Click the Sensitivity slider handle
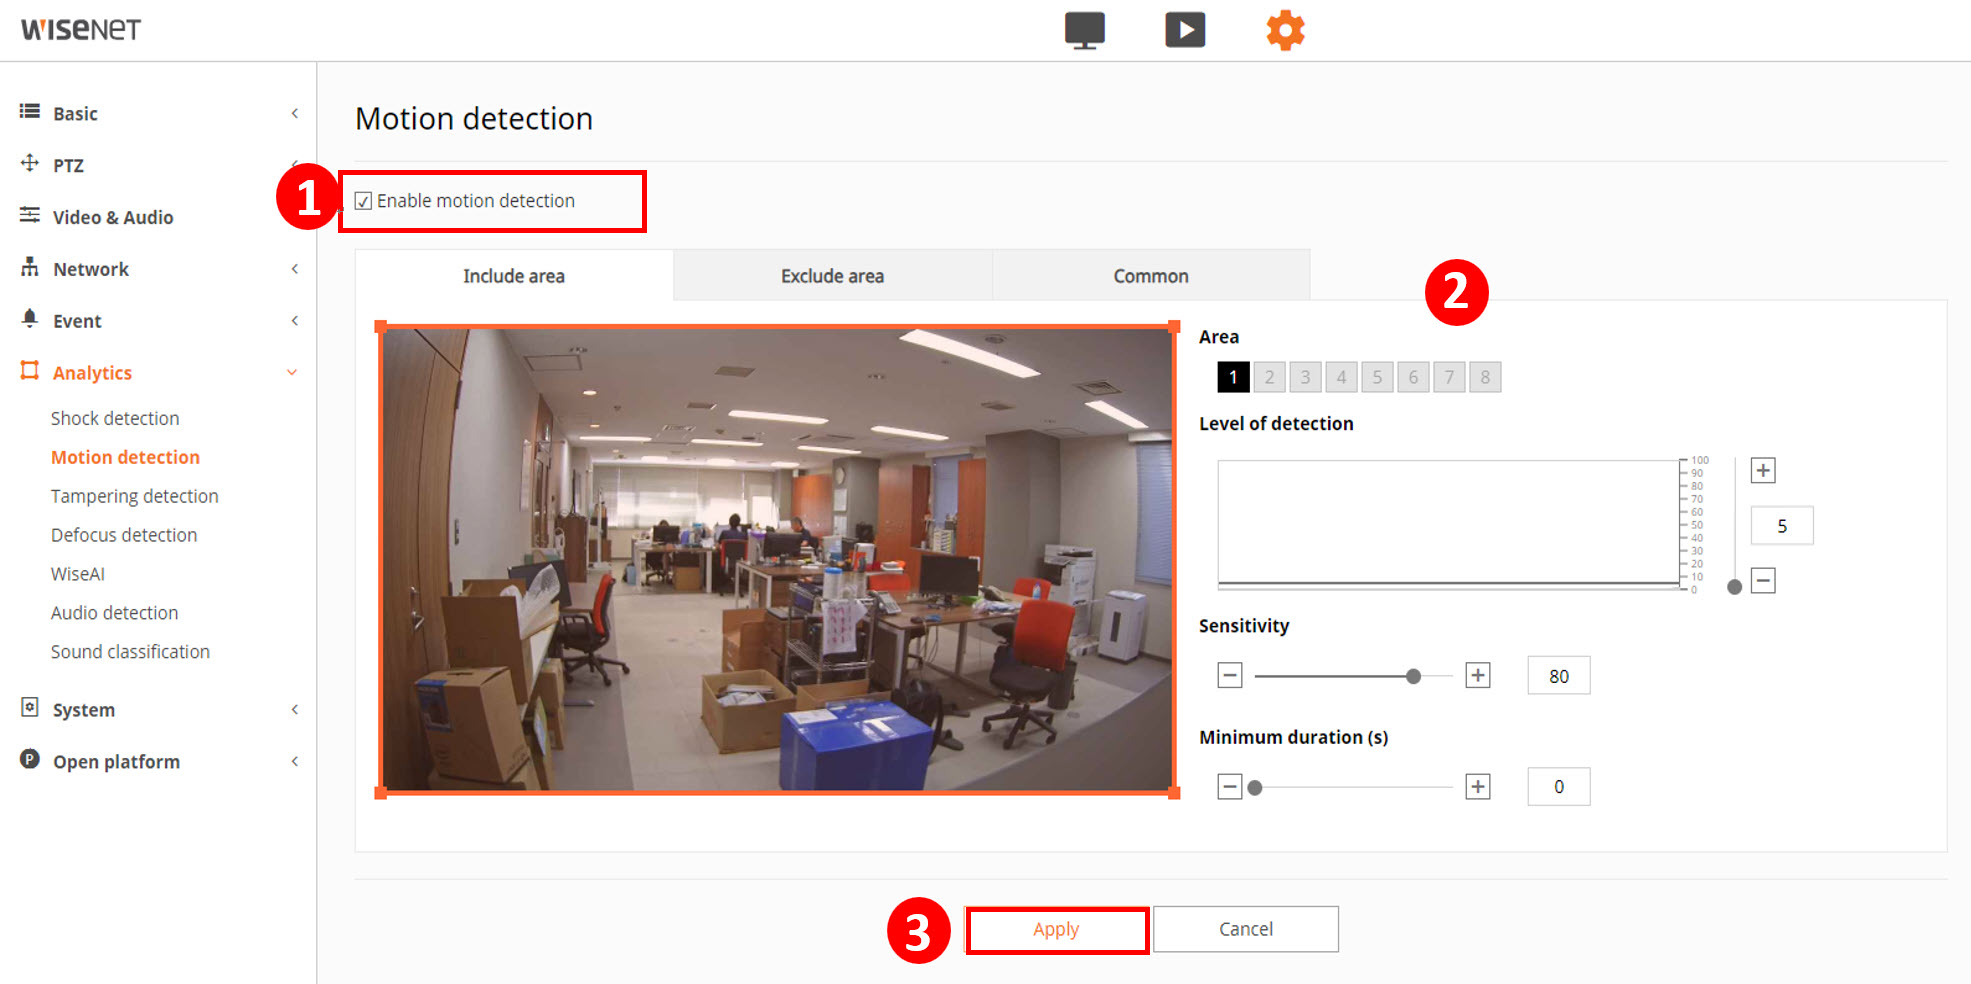The width and height of the screenshot is (1971, 984). pyautogui.click(x=1413, y=677)
